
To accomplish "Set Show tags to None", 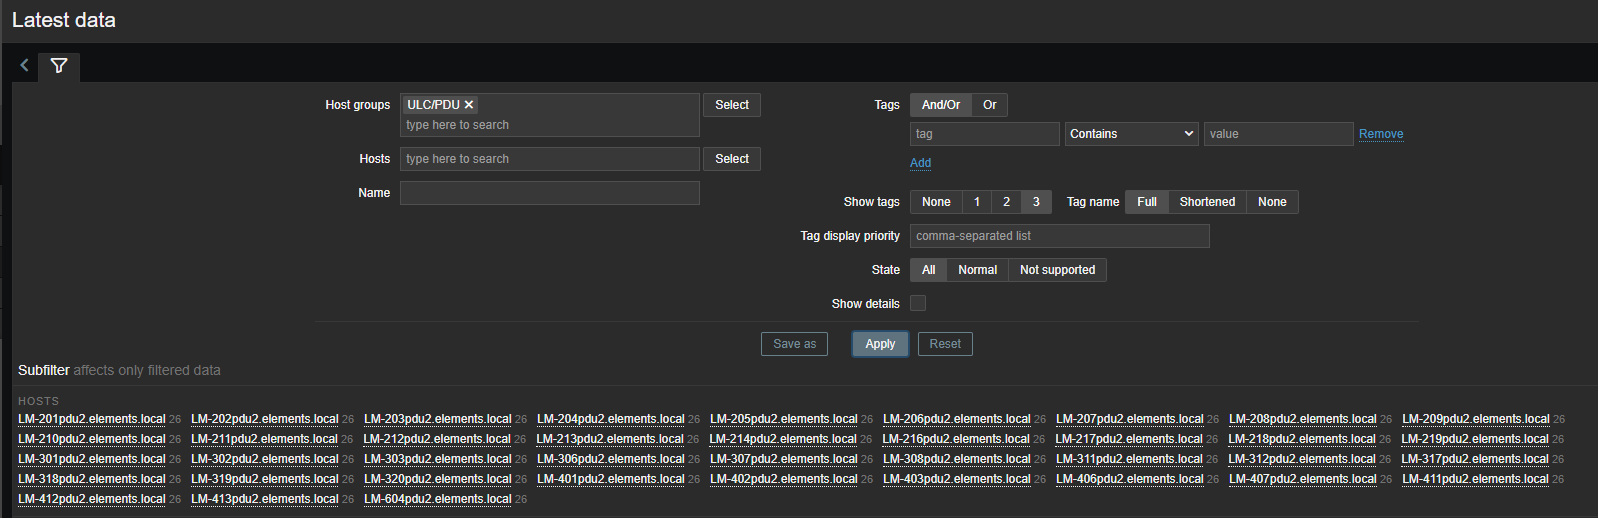I will coord(936,202).
